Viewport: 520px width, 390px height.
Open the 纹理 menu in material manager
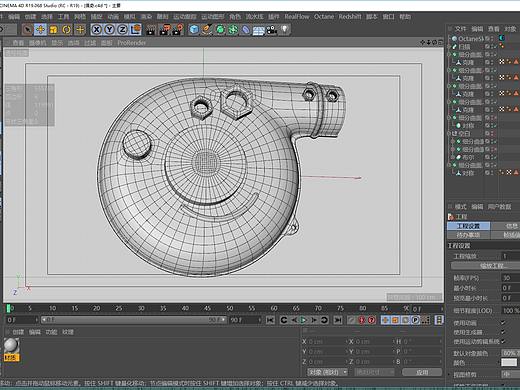point(68,332)
